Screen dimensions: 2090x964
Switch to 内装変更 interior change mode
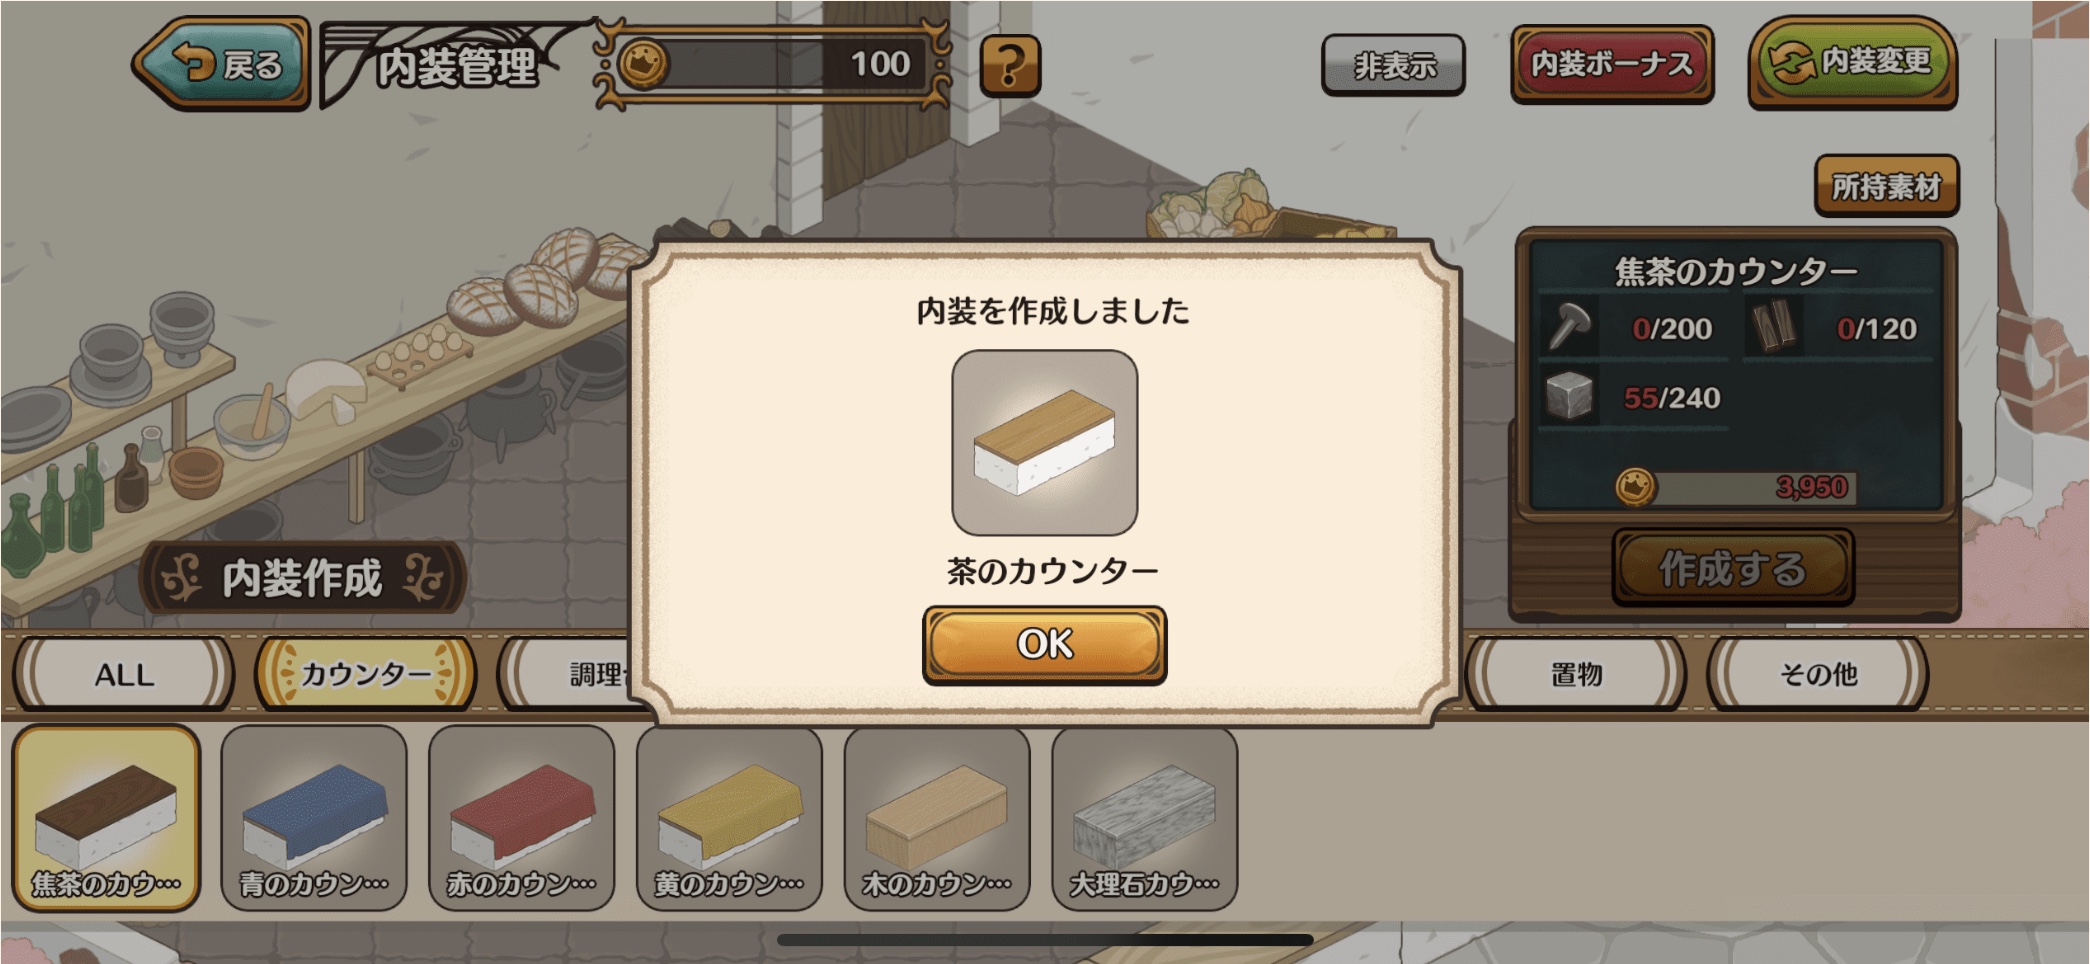tap(1852, 63)
